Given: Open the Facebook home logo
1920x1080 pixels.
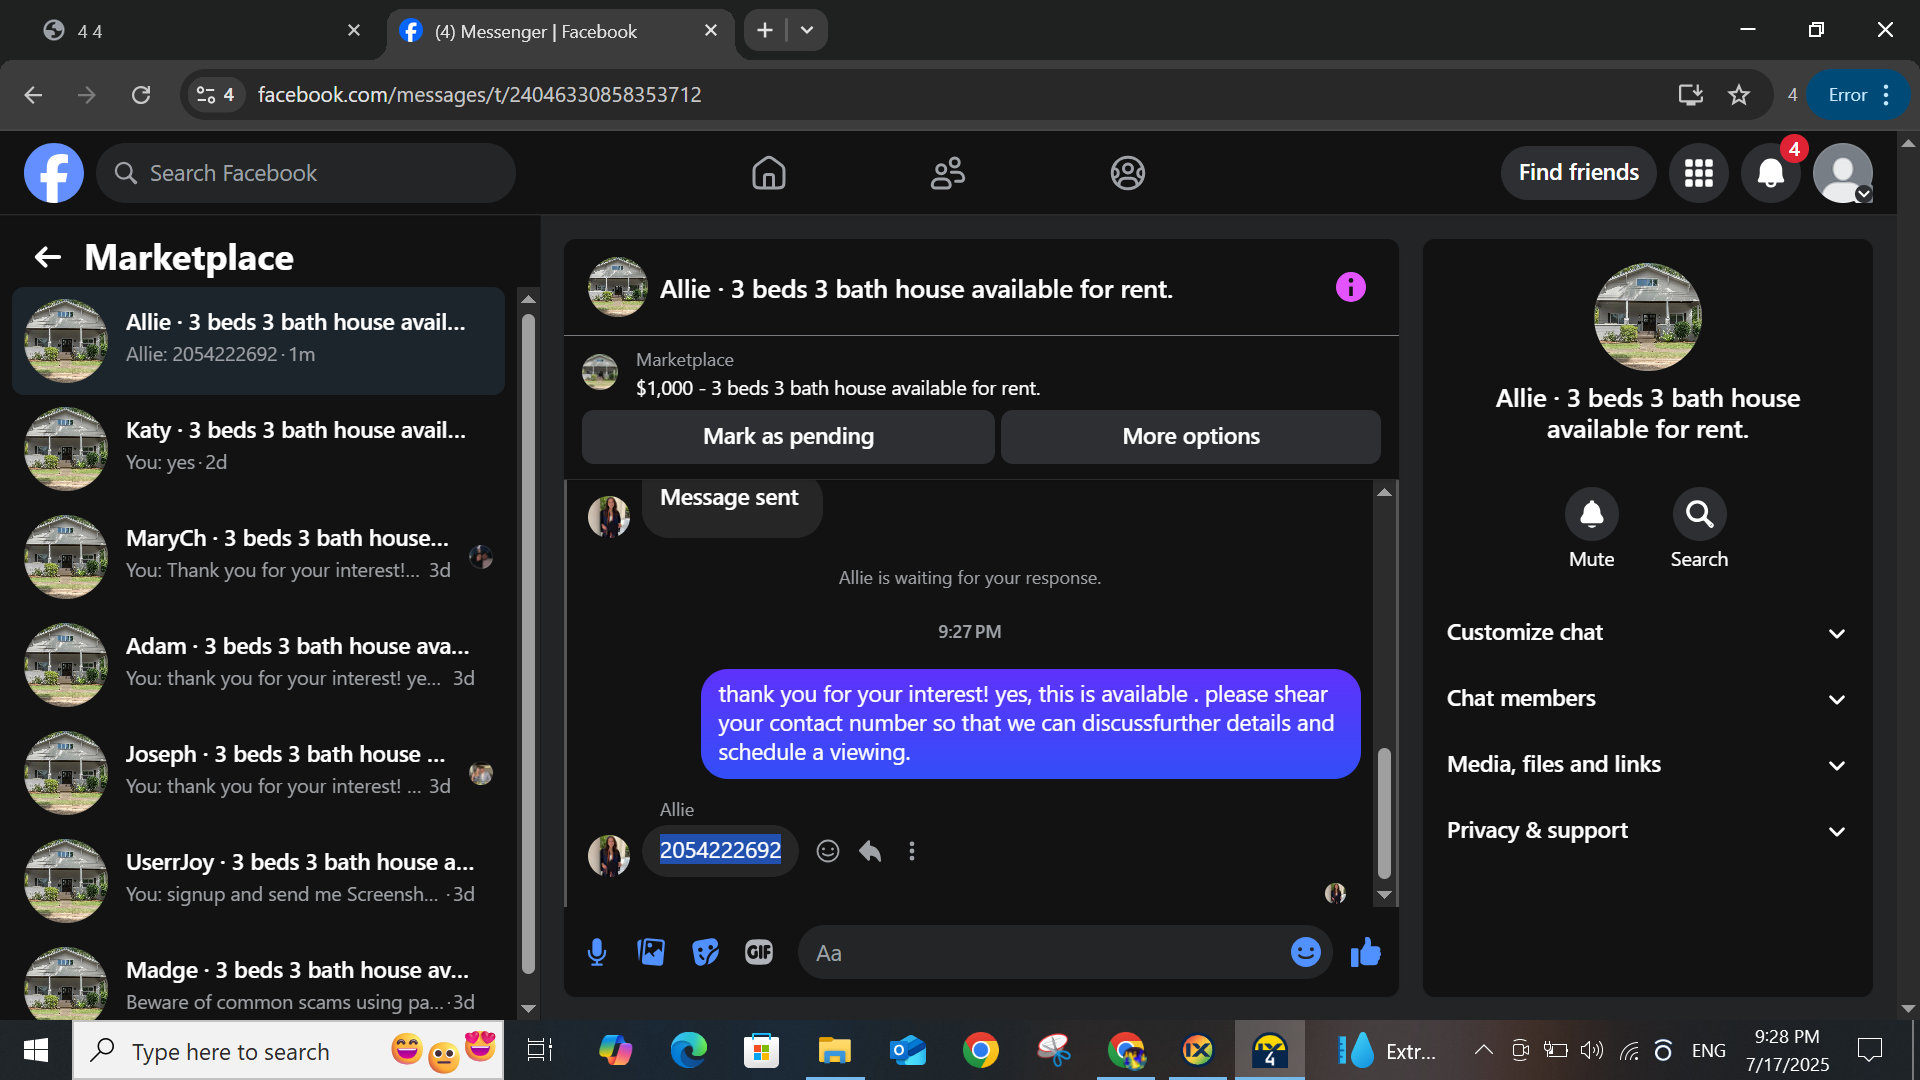Looking at the screenshot, I should (54, 173).
